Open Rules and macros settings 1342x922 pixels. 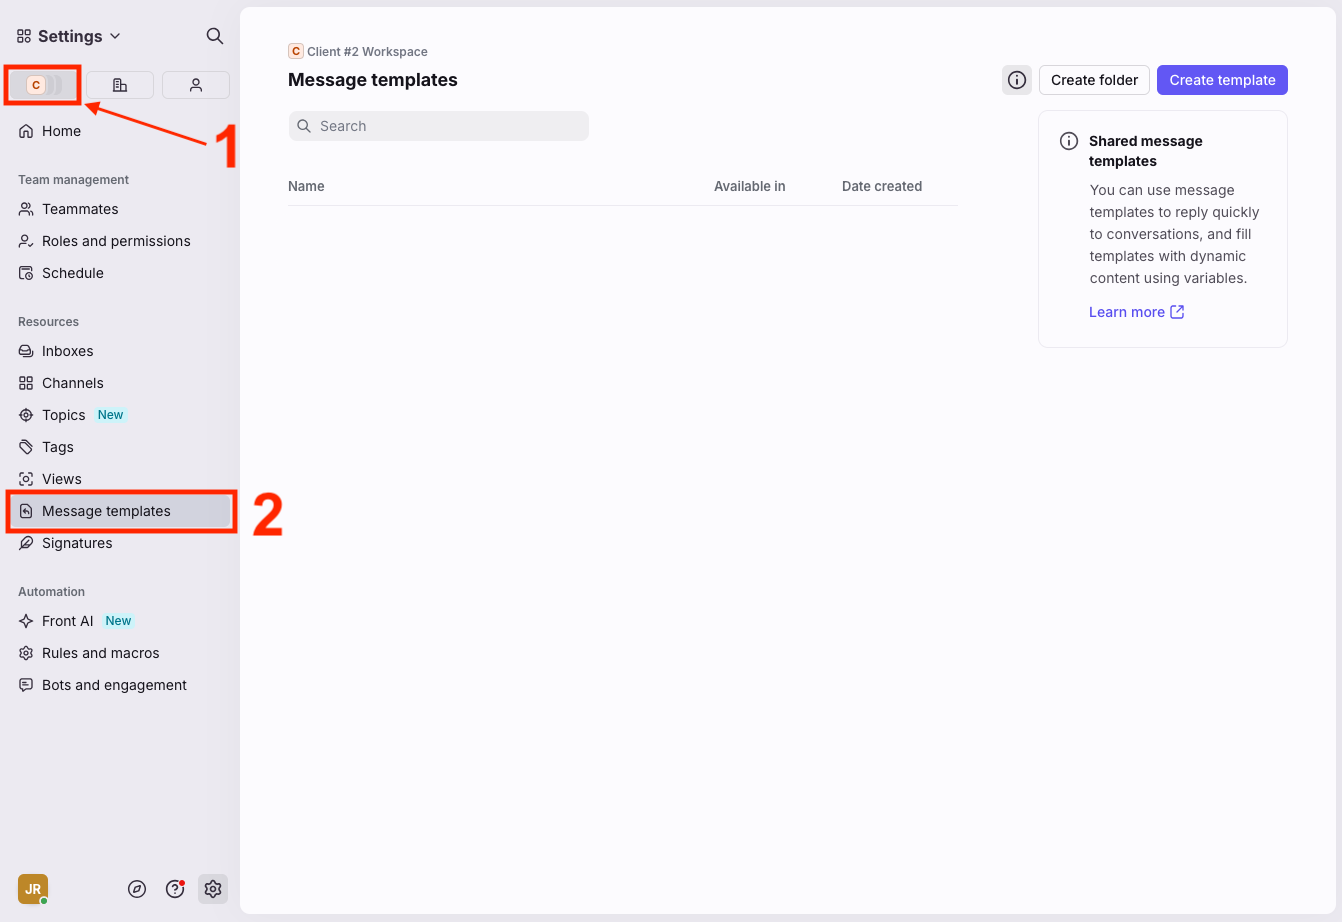point(100,653)
